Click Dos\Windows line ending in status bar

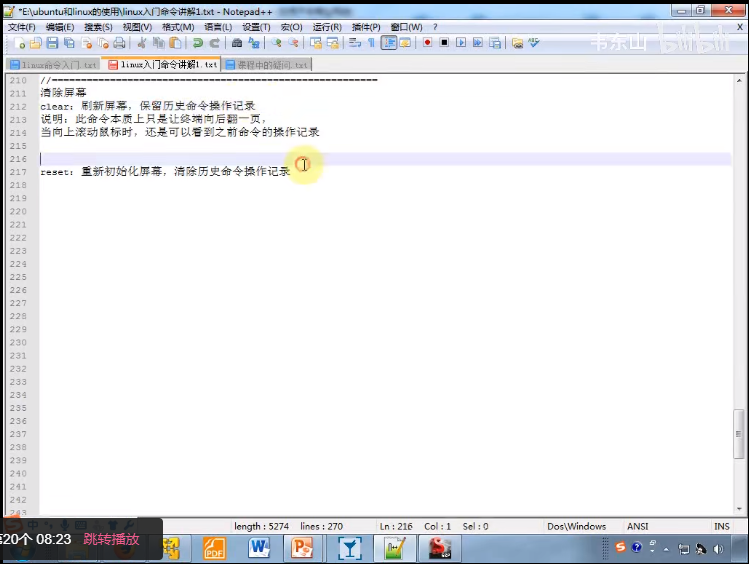click(x=577, y=526)
